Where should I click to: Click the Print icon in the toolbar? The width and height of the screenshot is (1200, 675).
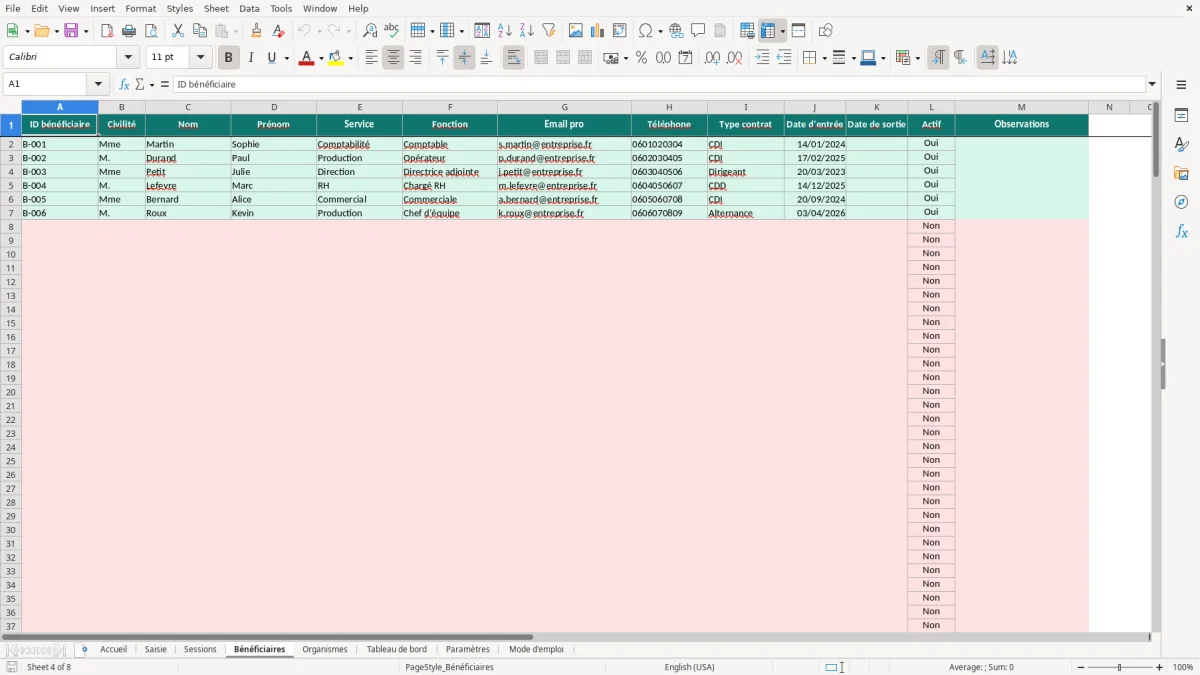coord(129,31)
